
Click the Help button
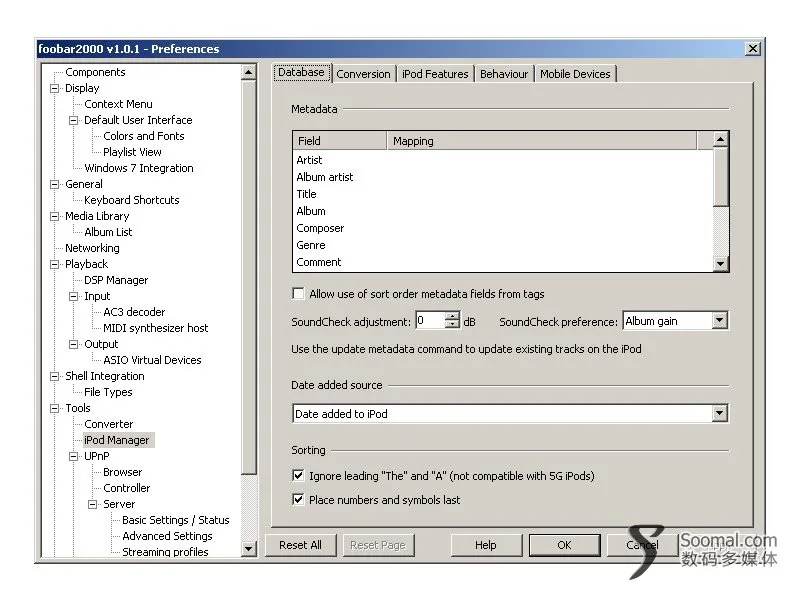tap(486, 545)
